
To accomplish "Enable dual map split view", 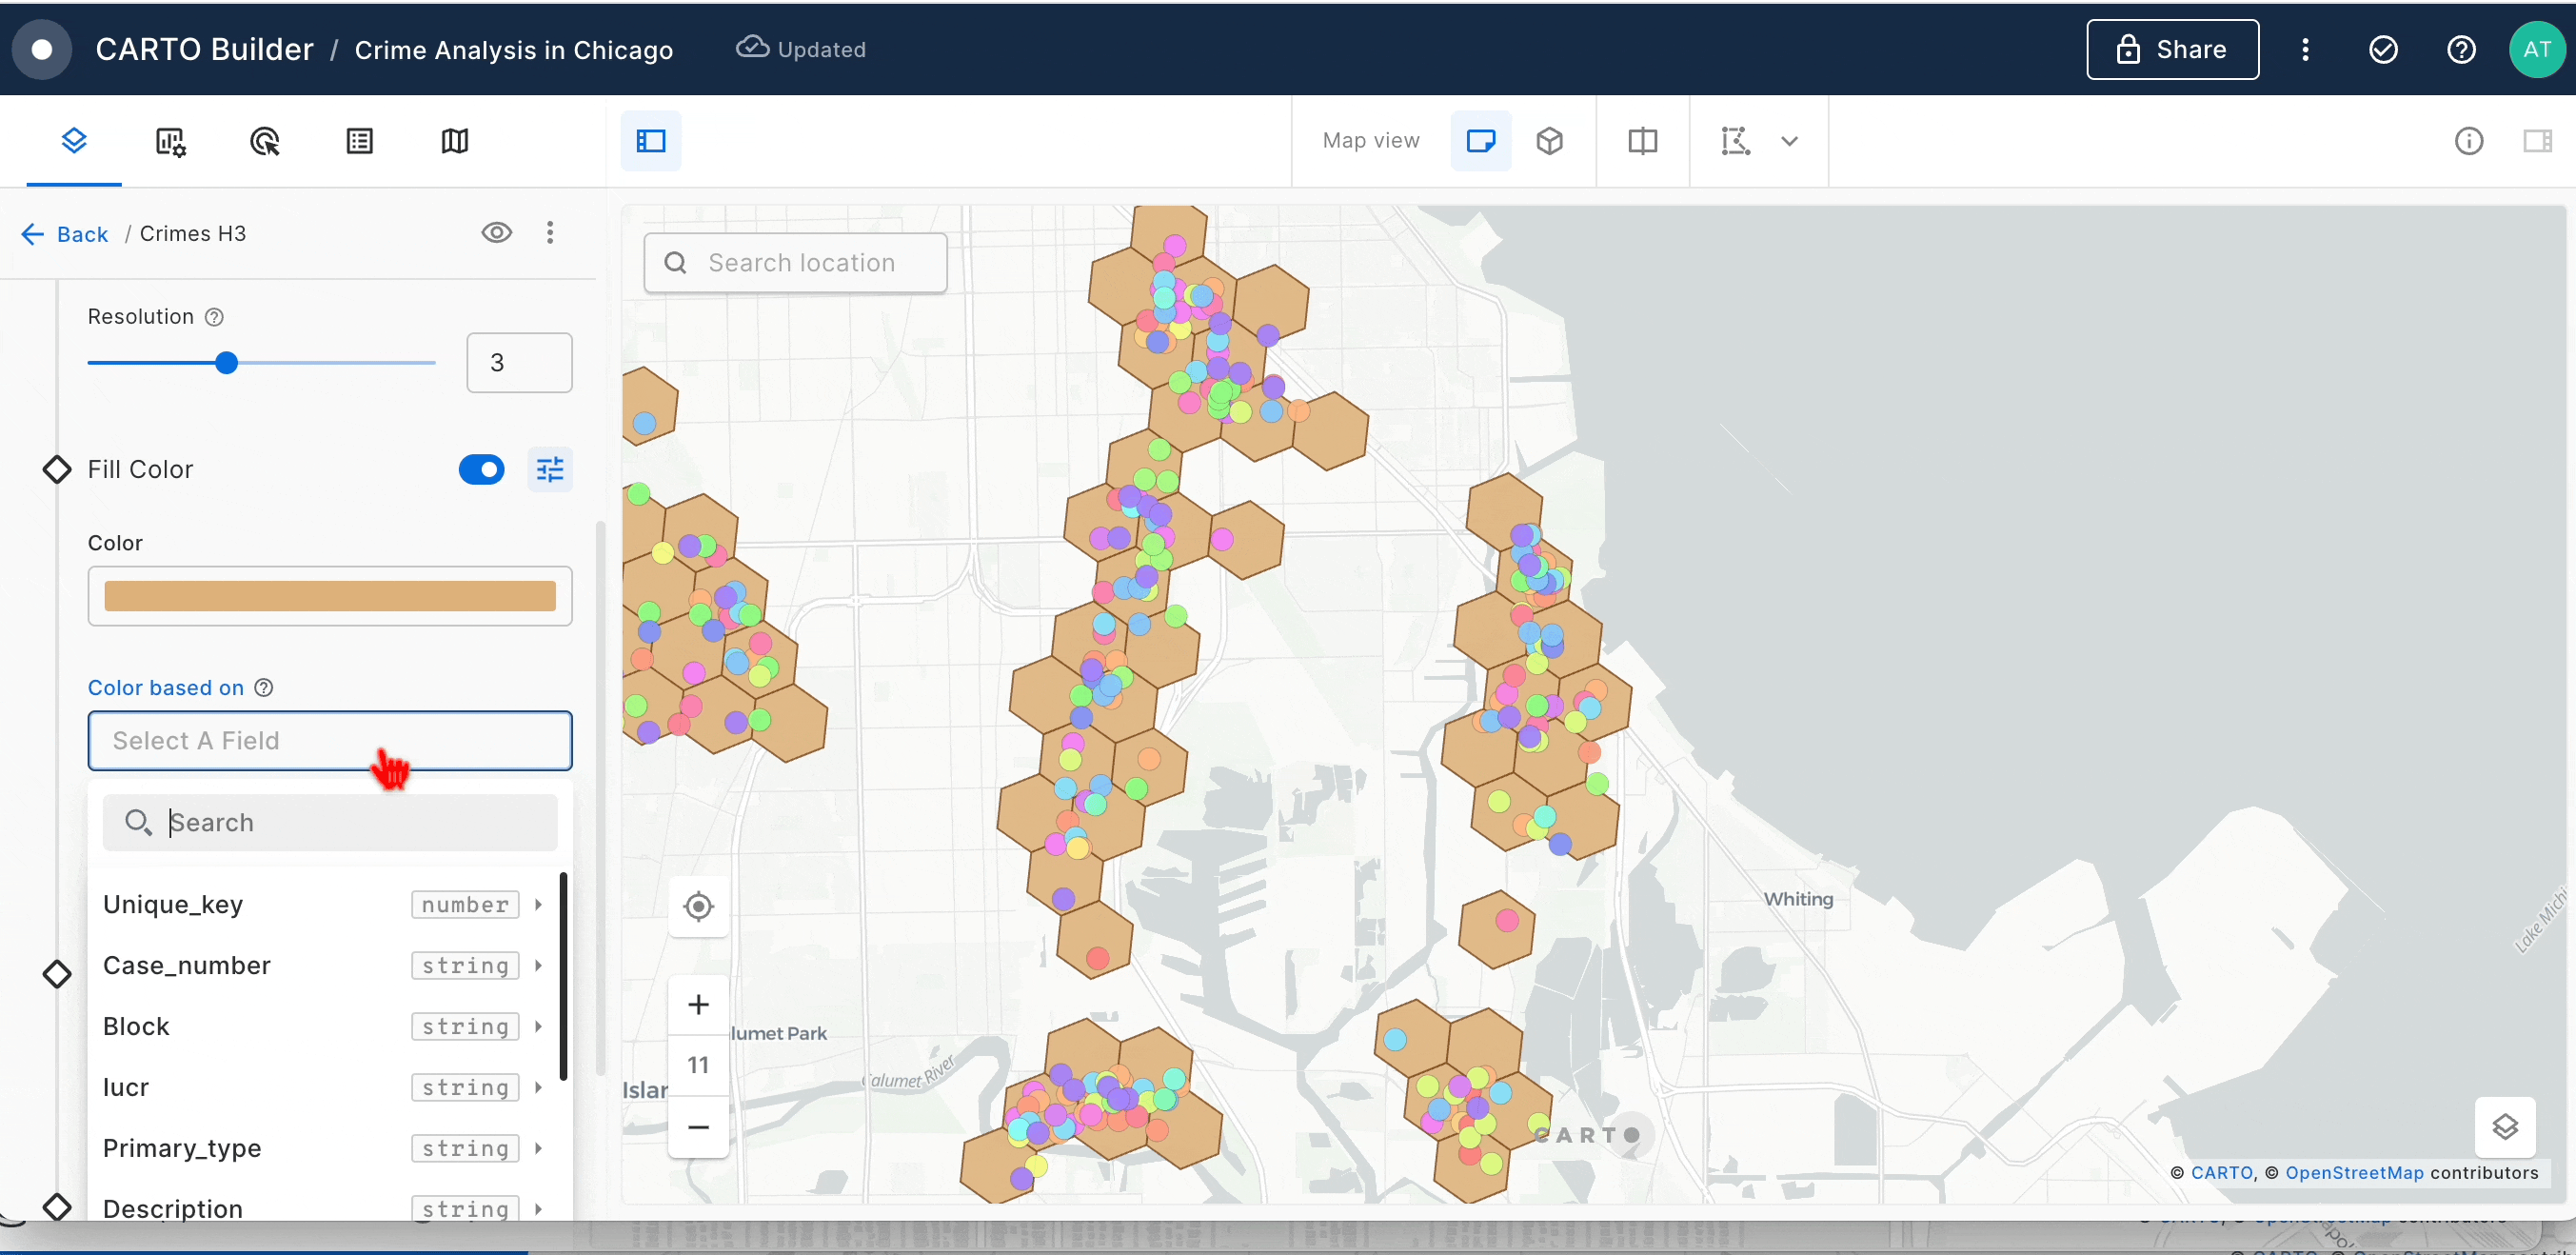I will point(1643,141).
